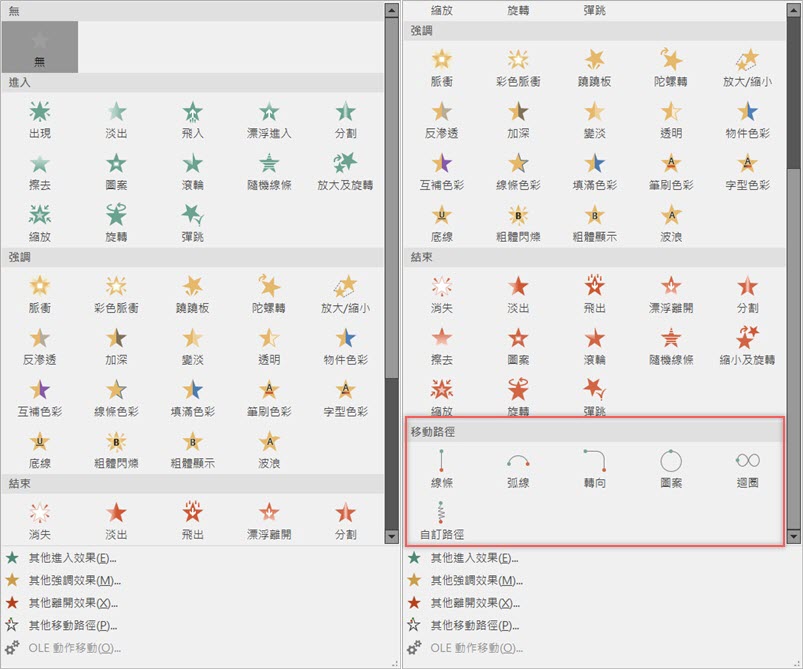Choose 陀螺轉 emphasis in left panel

click(269, 295)
